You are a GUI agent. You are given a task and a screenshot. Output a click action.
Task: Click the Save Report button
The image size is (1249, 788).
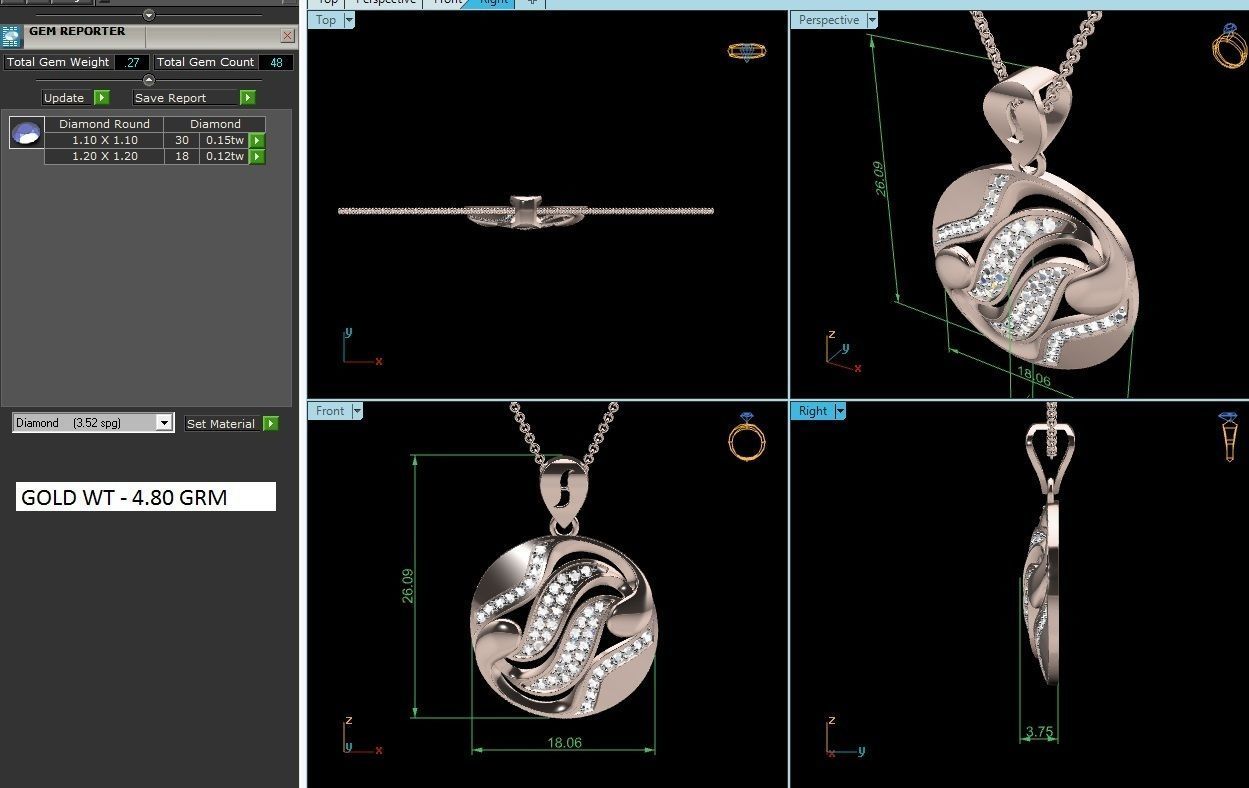pyautogui.click(x=186, y=98)
